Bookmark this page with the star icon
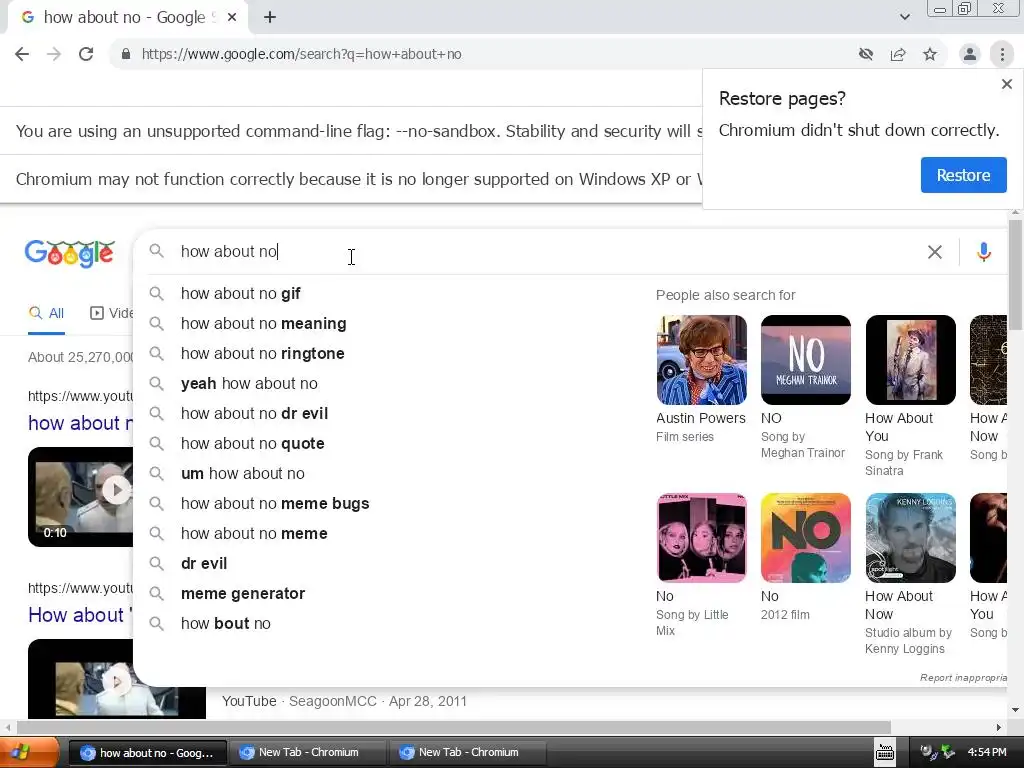The height and width of the screenshot is (768, 1024). 930,54
